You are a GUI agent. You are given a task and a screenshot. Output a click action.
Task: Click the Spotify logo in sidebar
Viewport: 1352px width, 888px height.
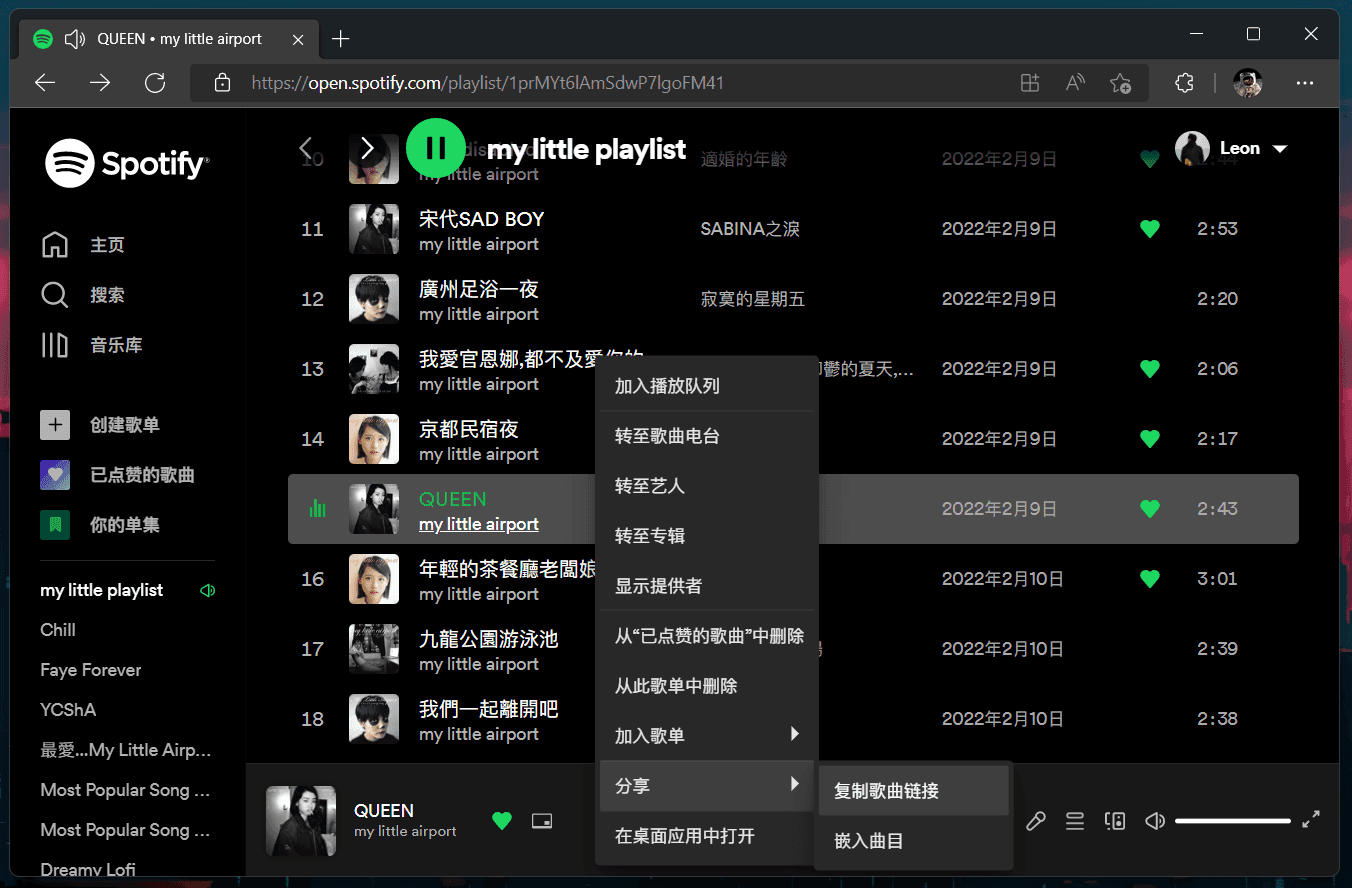tap(126, 163)
